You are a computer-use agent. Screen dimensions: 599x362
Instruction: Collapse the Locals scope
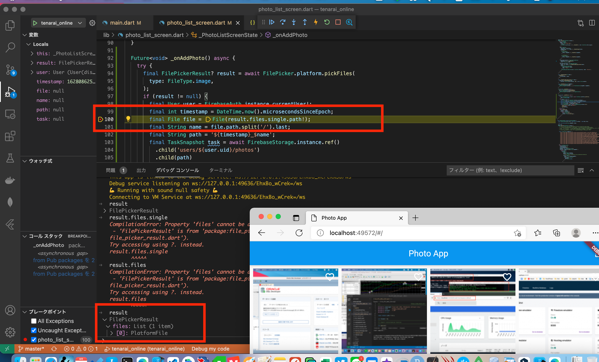click(x=29, y=44)
